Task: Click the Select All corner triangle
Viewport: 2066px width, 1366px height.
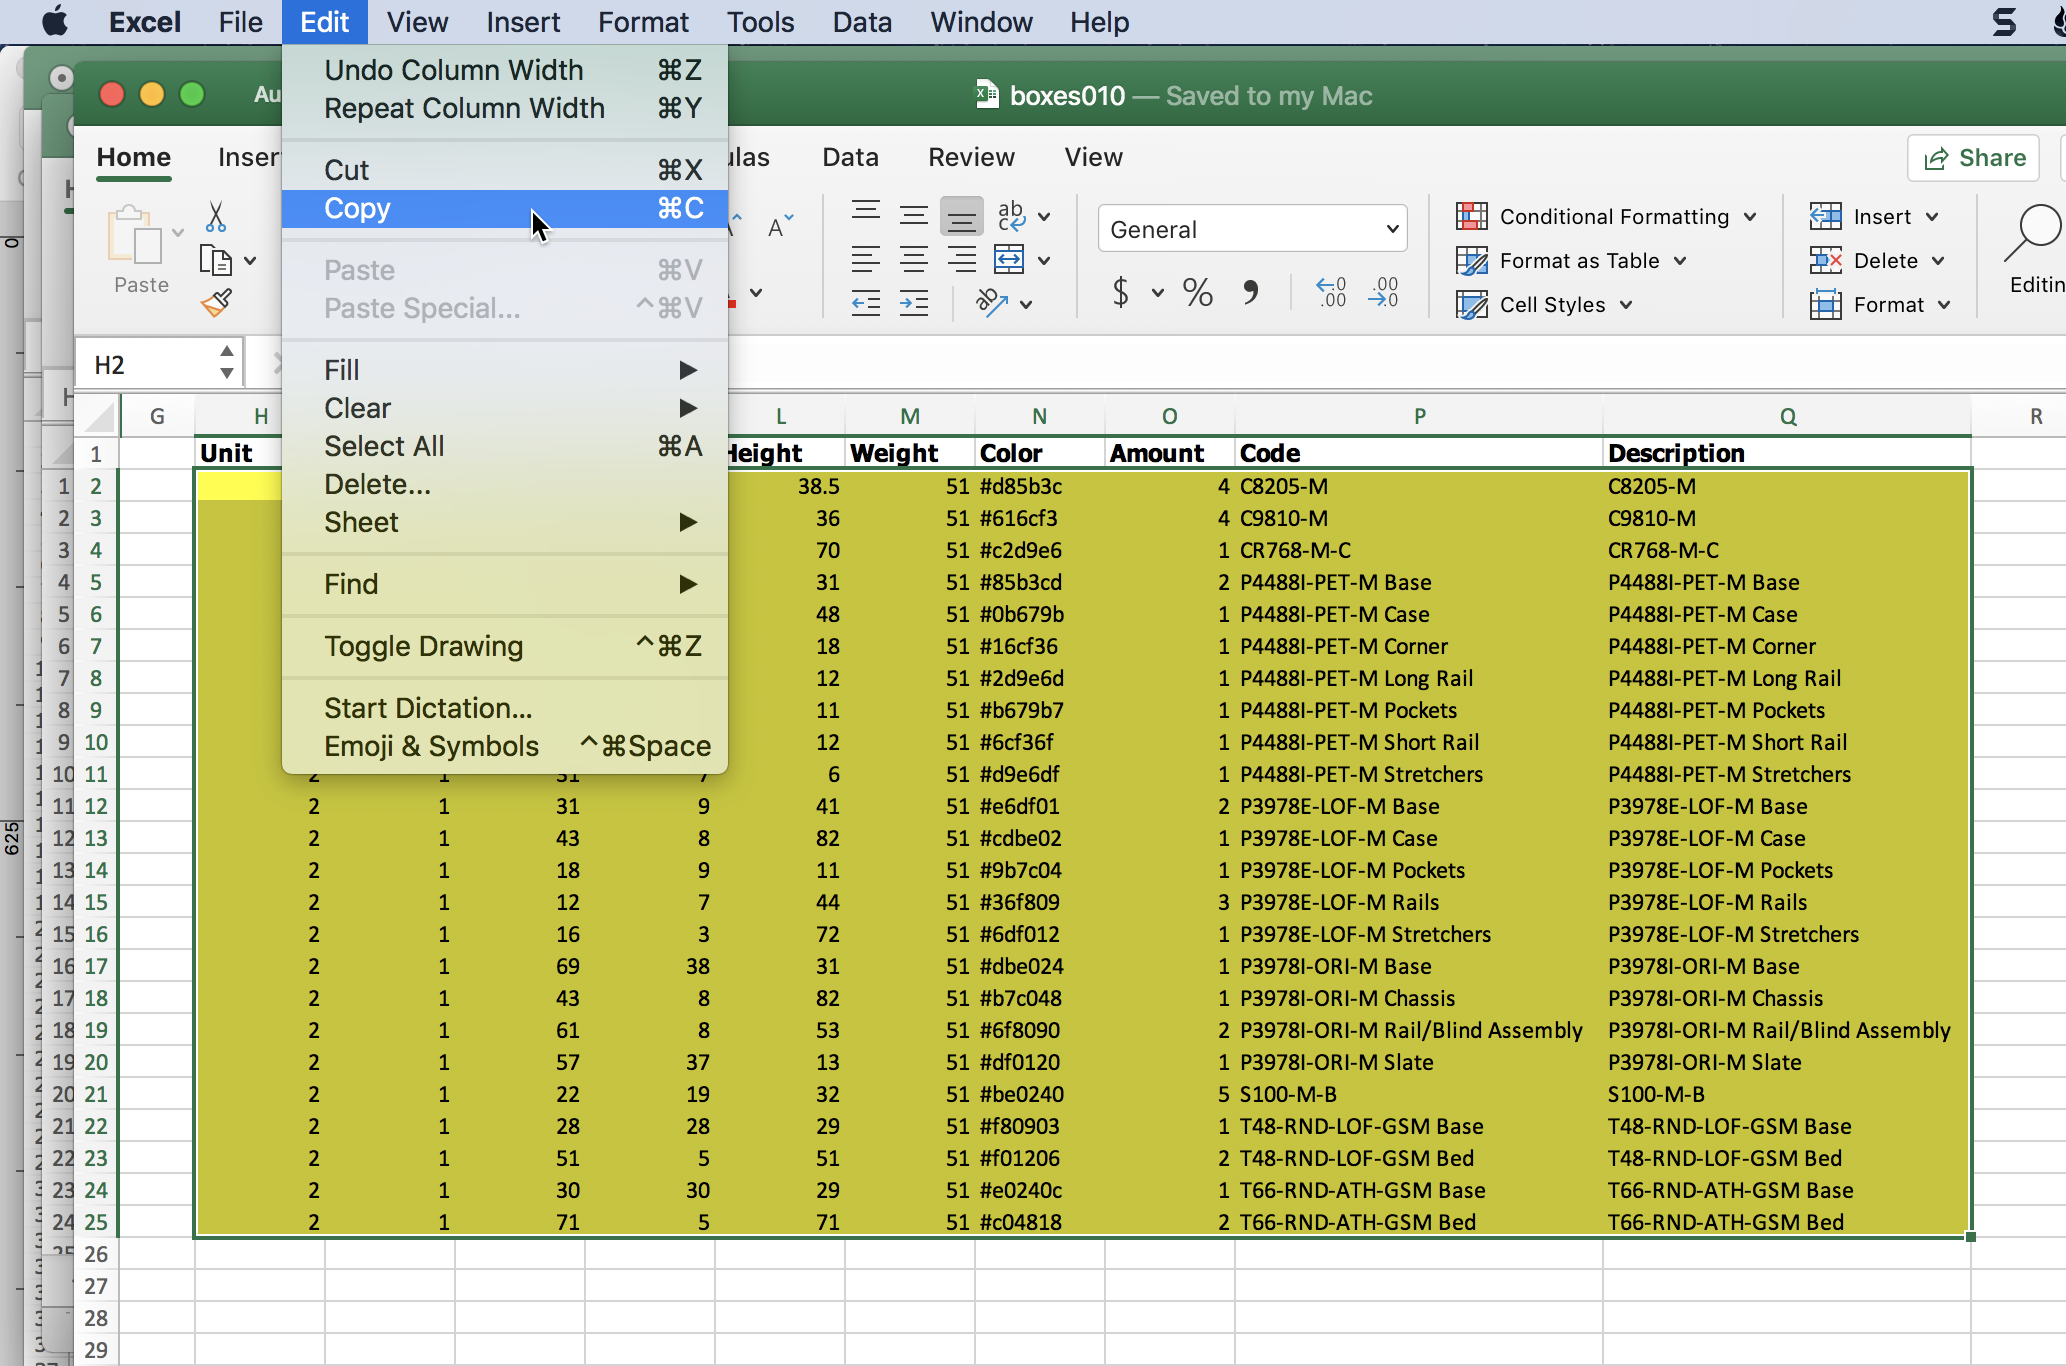Action: pyautogui.click(x=99, y=416)
